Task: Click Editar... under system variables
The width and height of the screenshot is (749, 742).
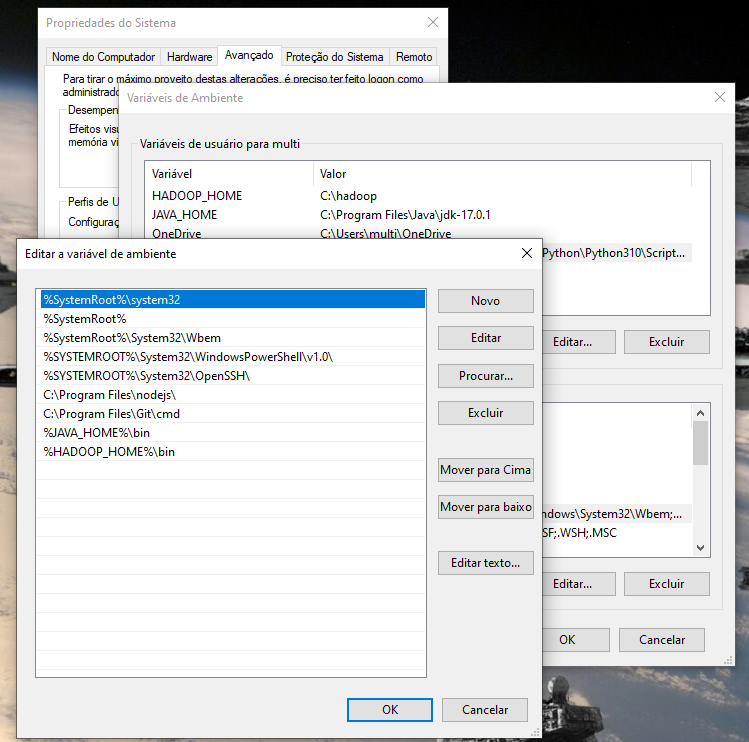Action: click(x=578, y=584)
